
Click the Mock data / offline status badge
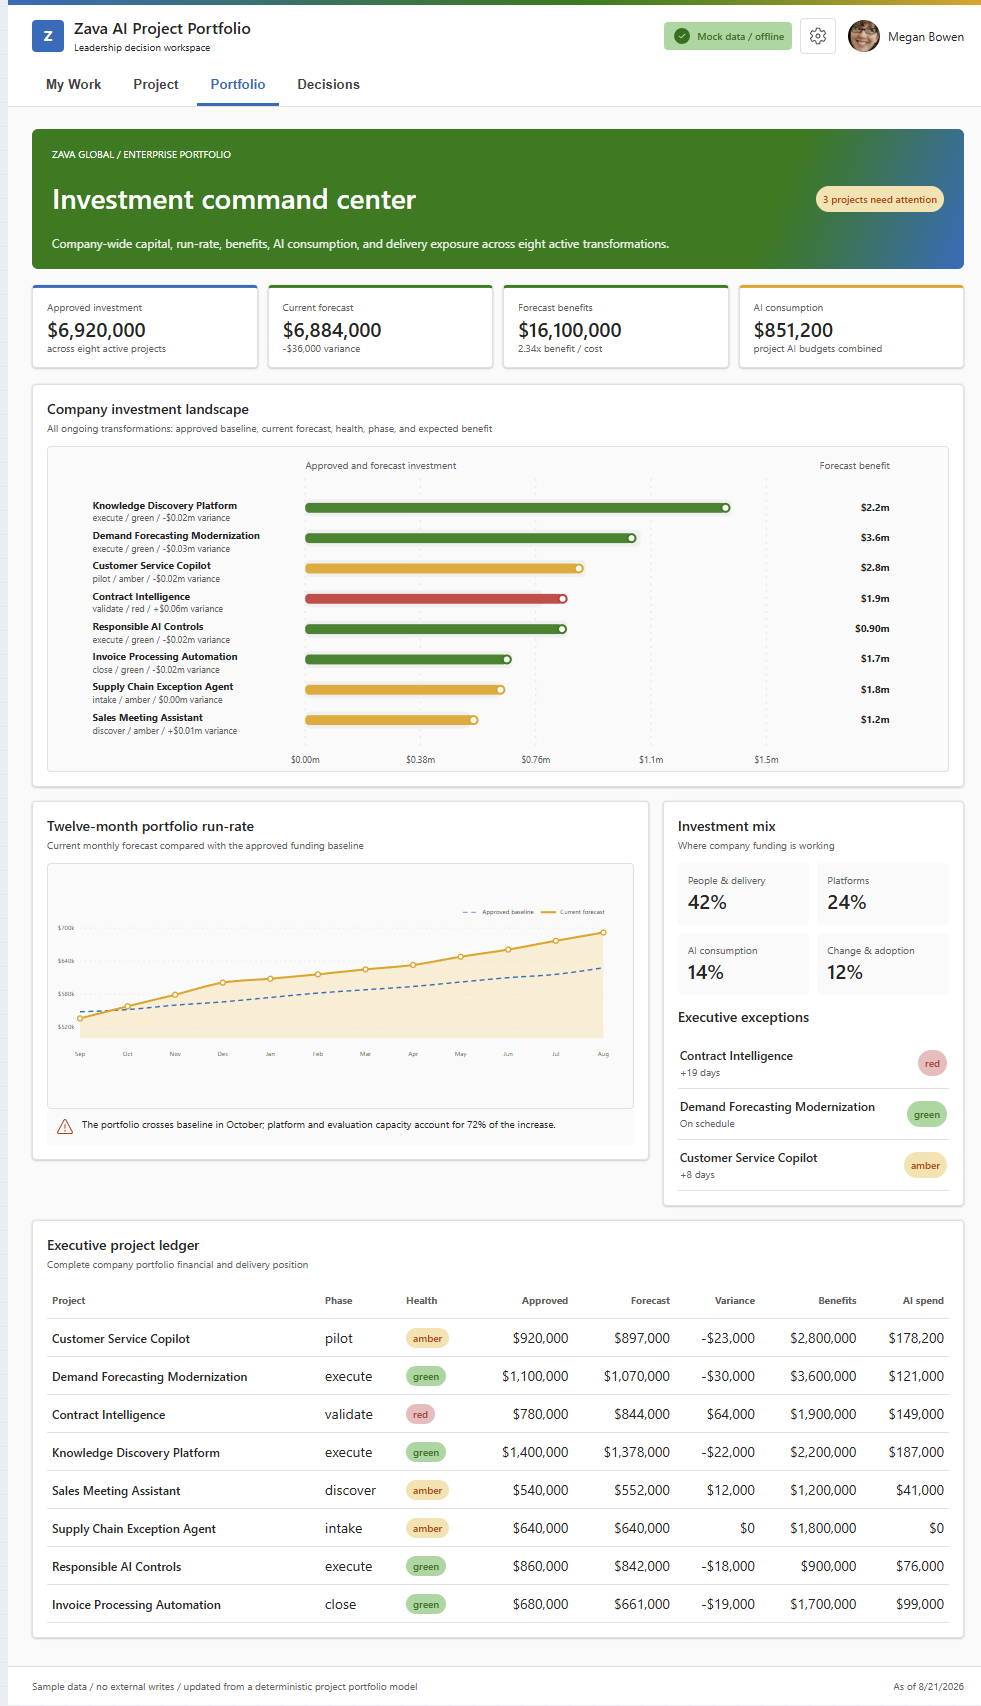[x=728, y=36]
